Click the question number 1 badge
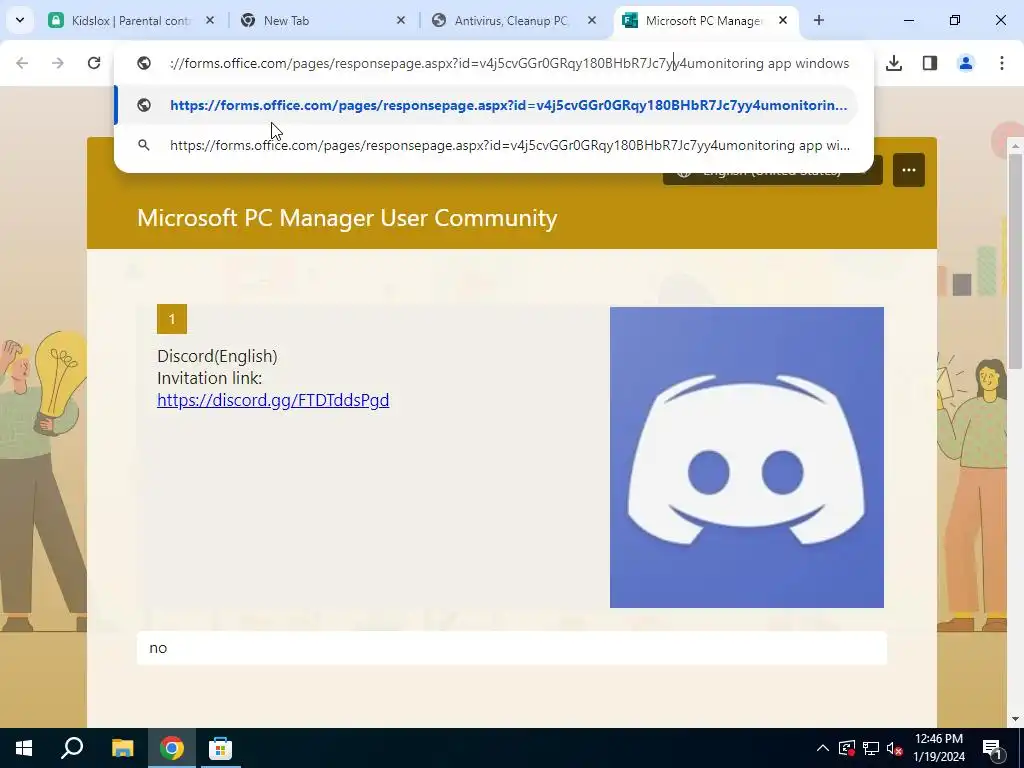 (172, 319)
